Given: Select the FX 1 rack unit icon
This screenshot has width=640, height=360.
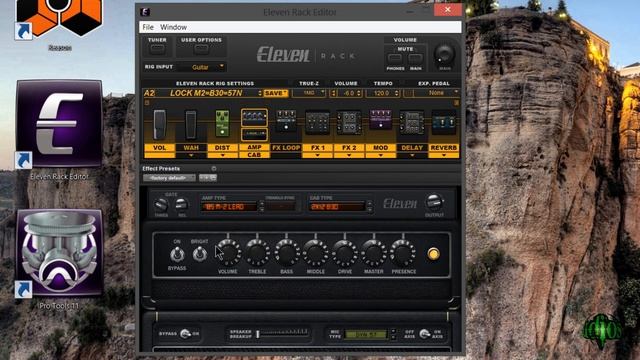Looking at the screenshot, I should (x=317, y=122).
